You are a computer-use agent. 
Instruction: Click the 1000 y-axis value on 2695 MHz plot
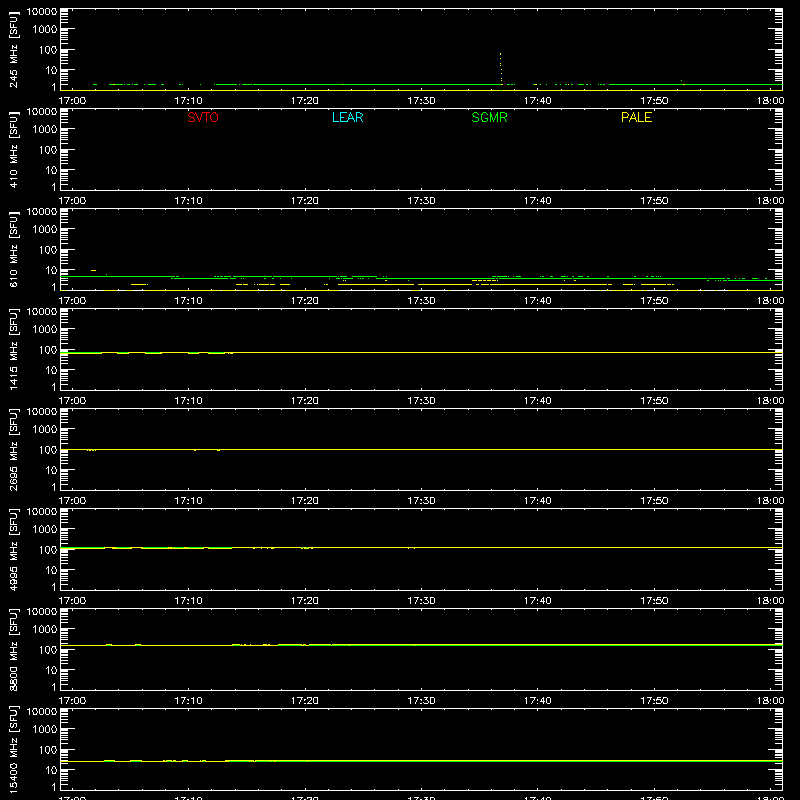(45, 430)
